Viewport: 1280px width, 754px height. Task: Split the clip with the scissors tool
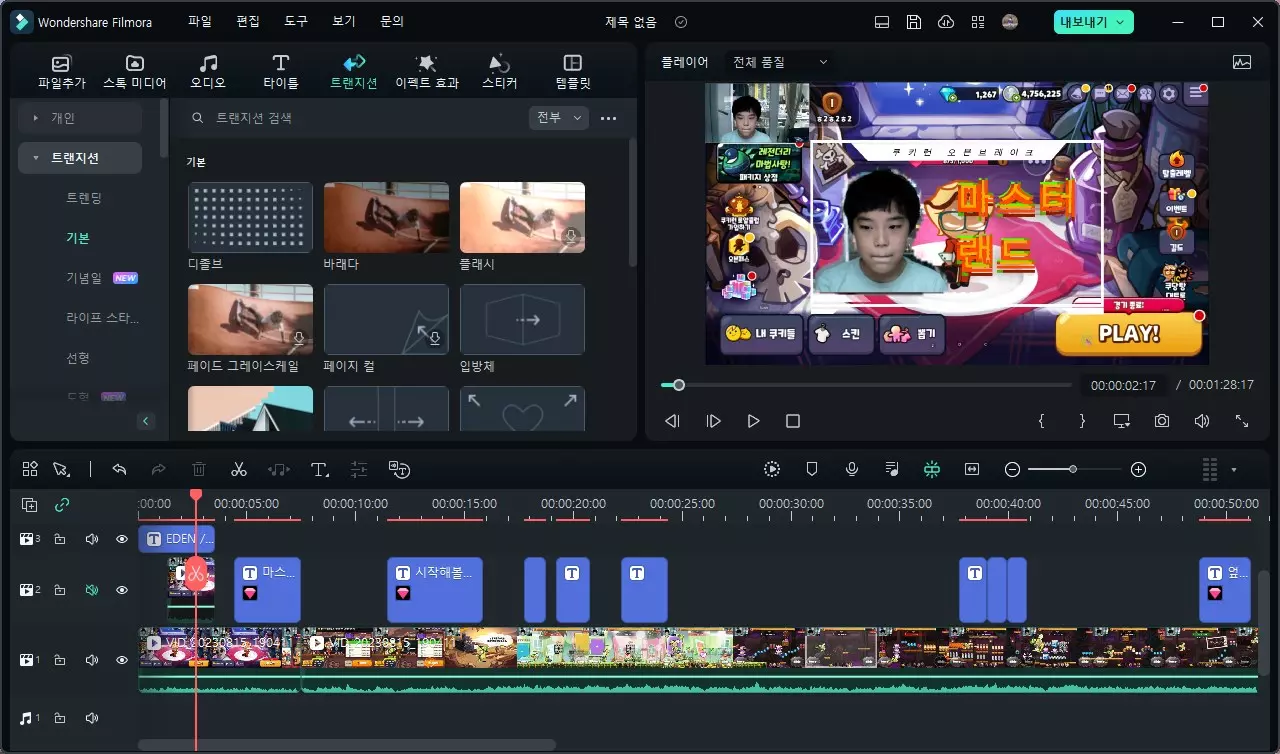tap(238, 469)
